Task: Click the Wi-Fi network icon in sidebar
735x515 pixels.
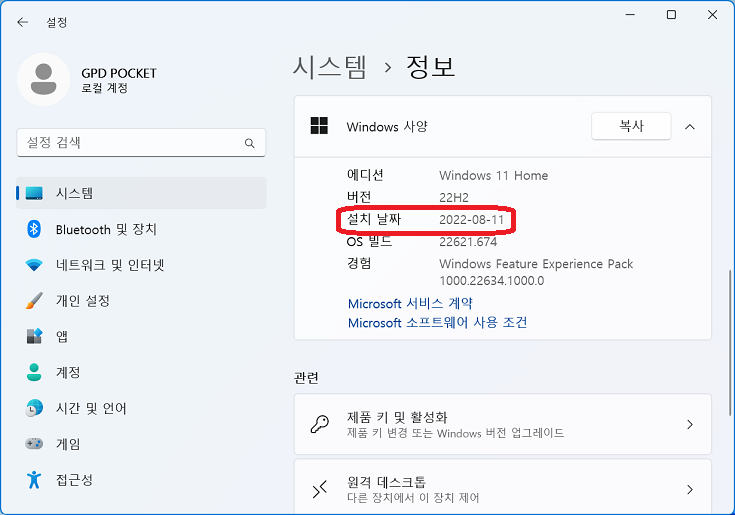Action: coord(34,265)
